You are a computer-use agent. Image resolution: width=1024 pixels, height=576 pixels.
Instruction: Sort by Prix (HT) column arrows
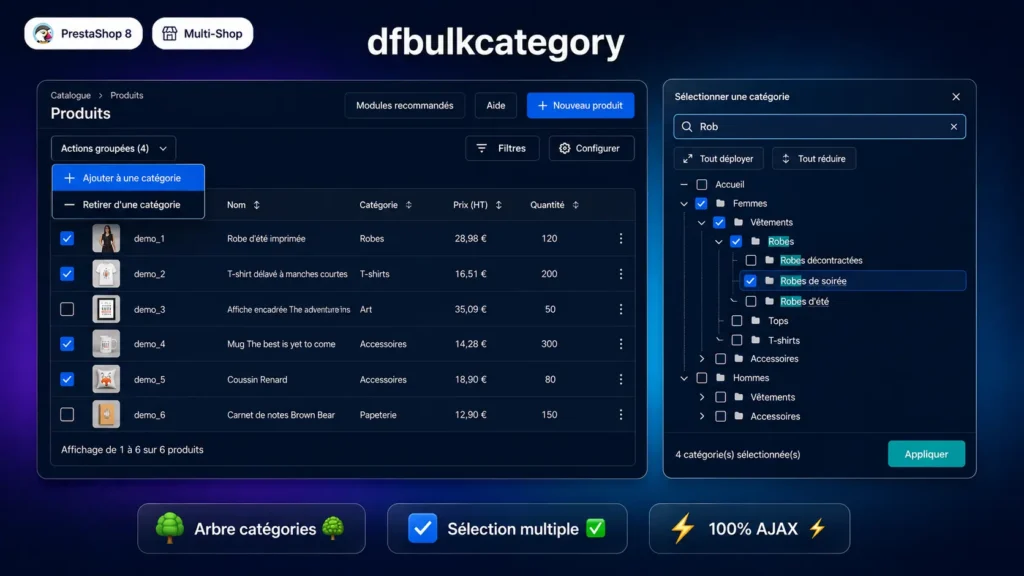[499, 205]
